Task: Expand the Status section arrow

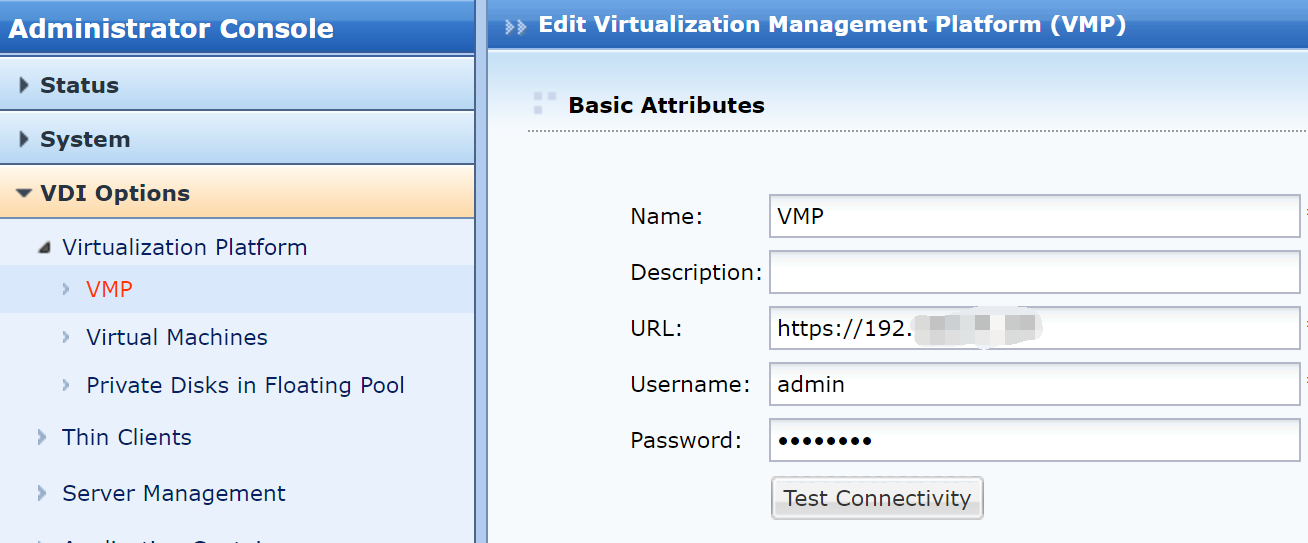Action: coord(24,86)
